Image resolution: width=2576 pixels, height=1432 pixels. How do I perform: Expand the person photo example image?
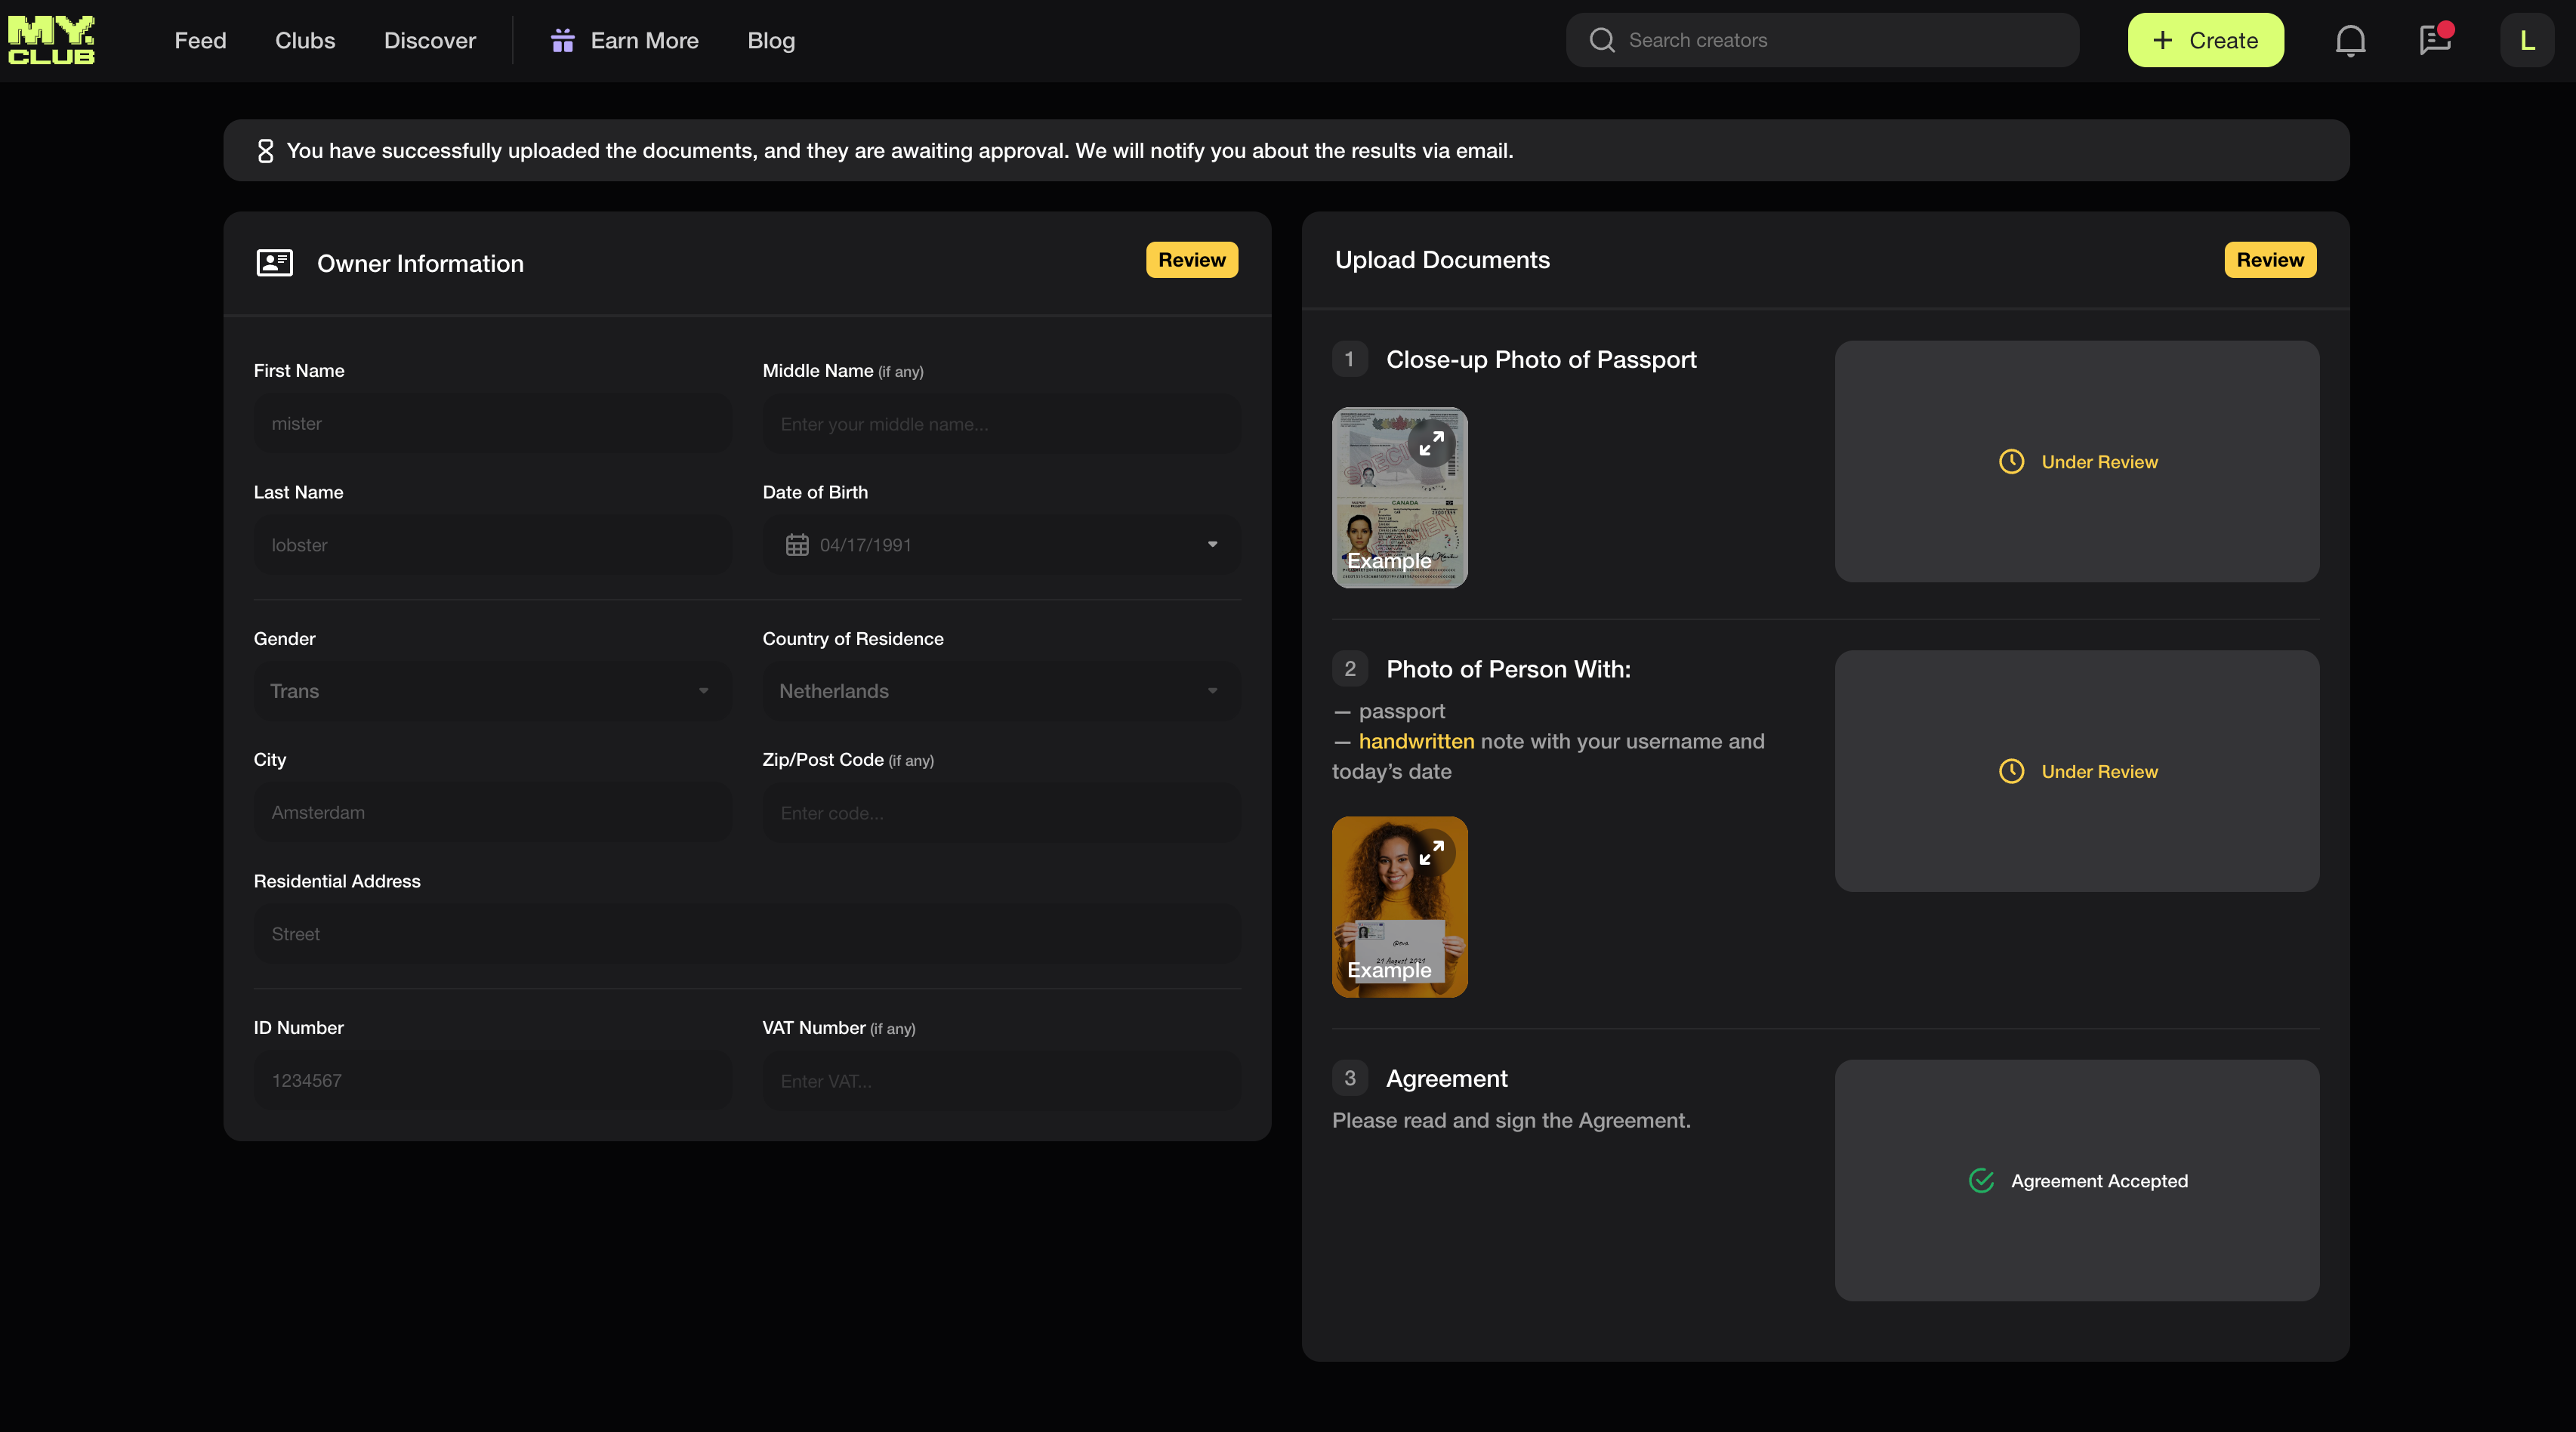[1431, 853]
